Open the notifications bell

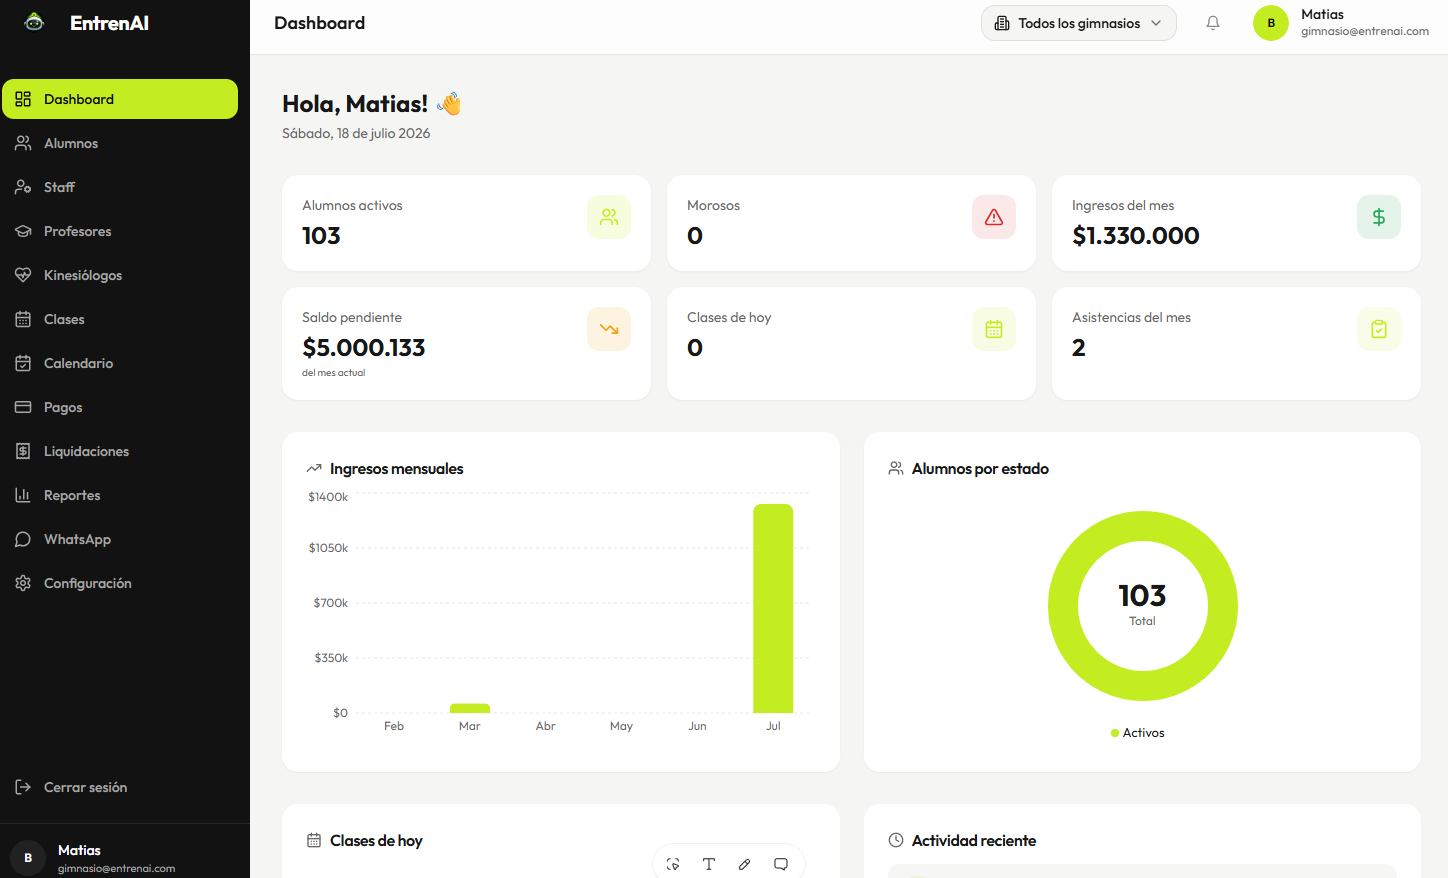point(1213,23)
